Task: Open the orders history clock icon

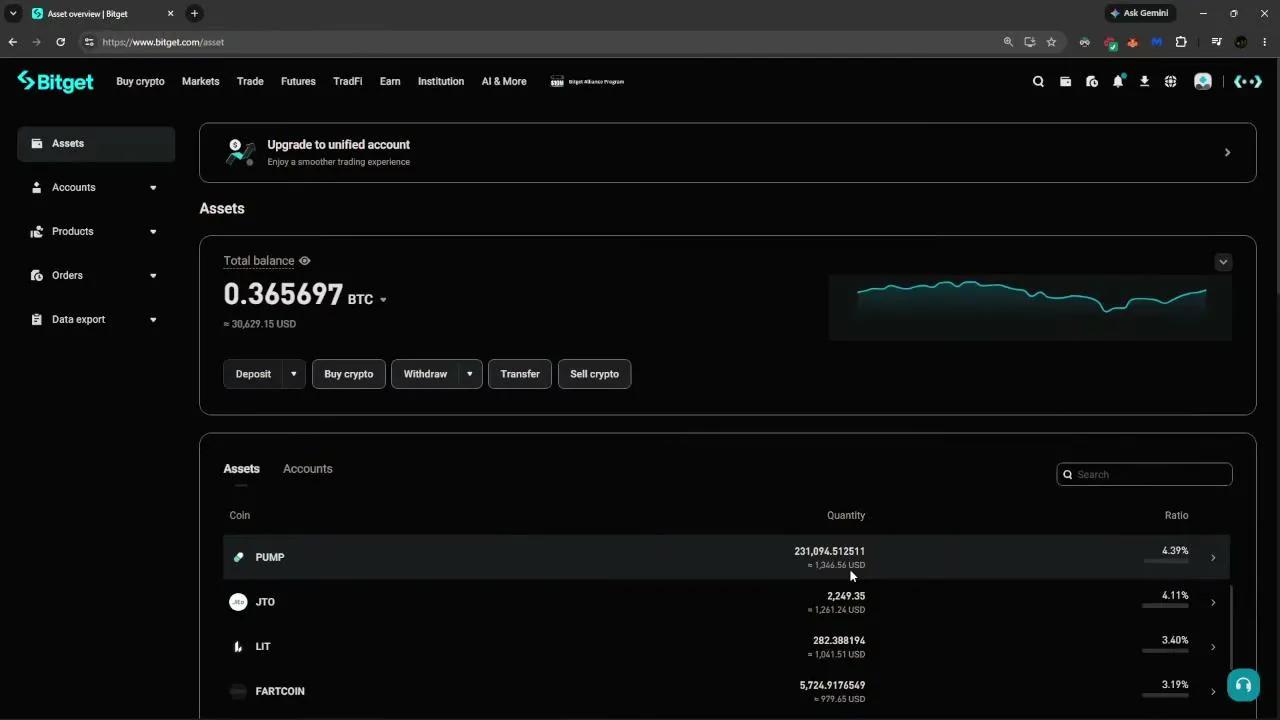Action: click(1092, 82)
